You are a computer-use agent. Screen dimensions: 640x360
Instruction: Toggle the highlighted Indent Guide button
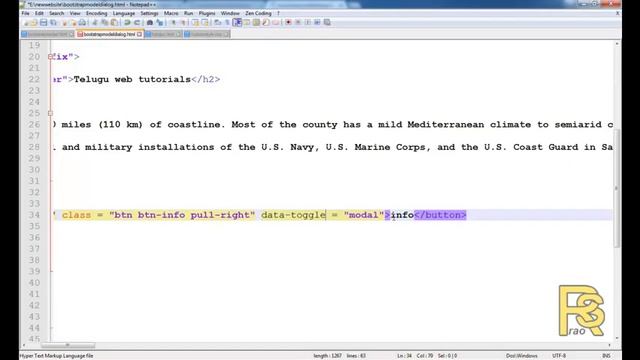[237, 22]
